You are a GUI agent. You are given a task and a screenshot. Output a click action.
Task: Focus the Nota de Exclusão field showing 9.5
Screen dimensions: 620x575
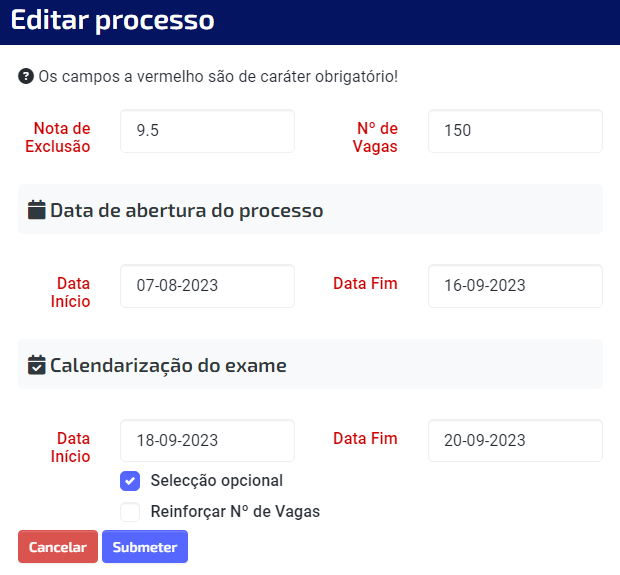coord(208,131)
